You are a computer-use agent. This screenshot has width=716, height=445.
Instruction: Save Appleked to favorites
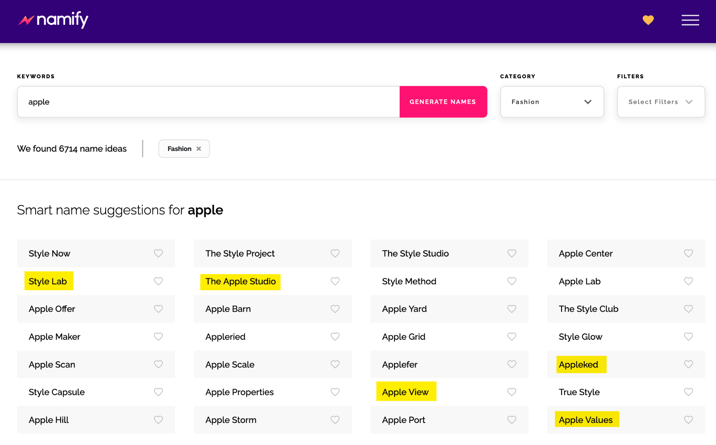[x=688, y=365]
